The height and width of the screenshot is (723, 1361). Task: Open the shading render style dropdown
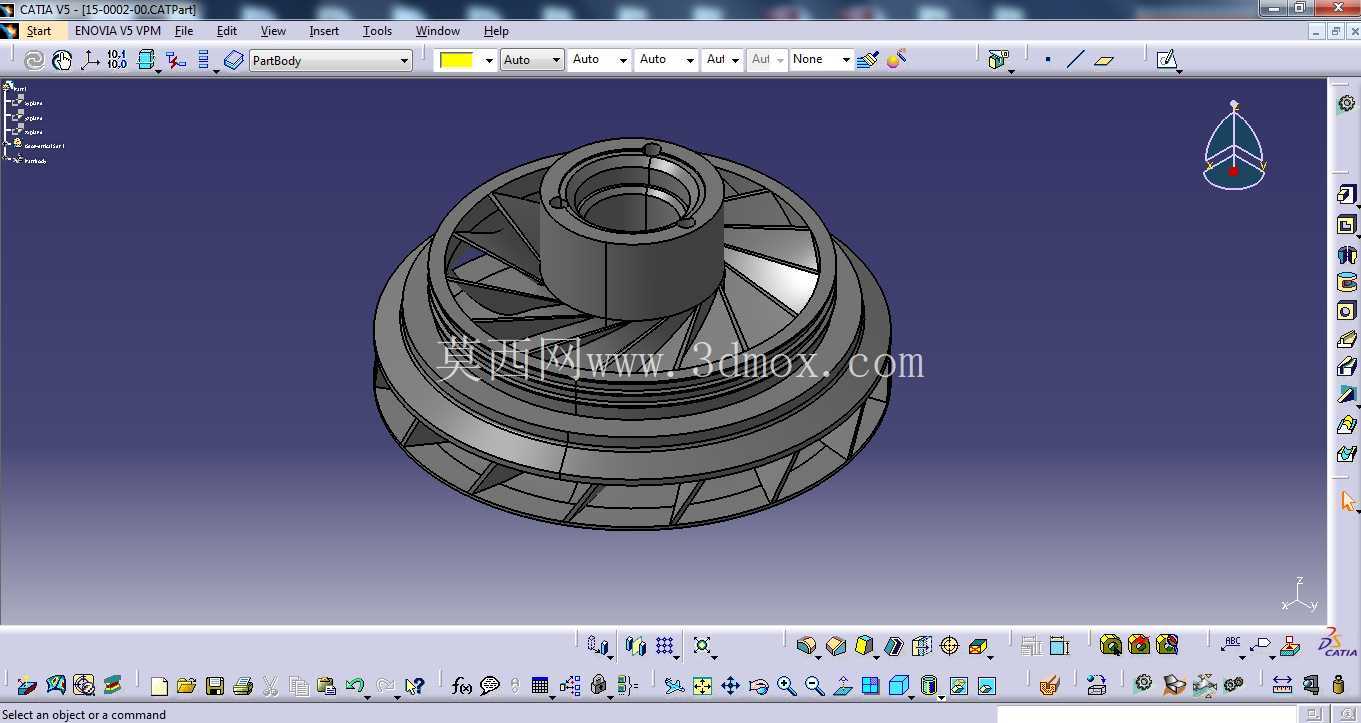tap(930, 686)
